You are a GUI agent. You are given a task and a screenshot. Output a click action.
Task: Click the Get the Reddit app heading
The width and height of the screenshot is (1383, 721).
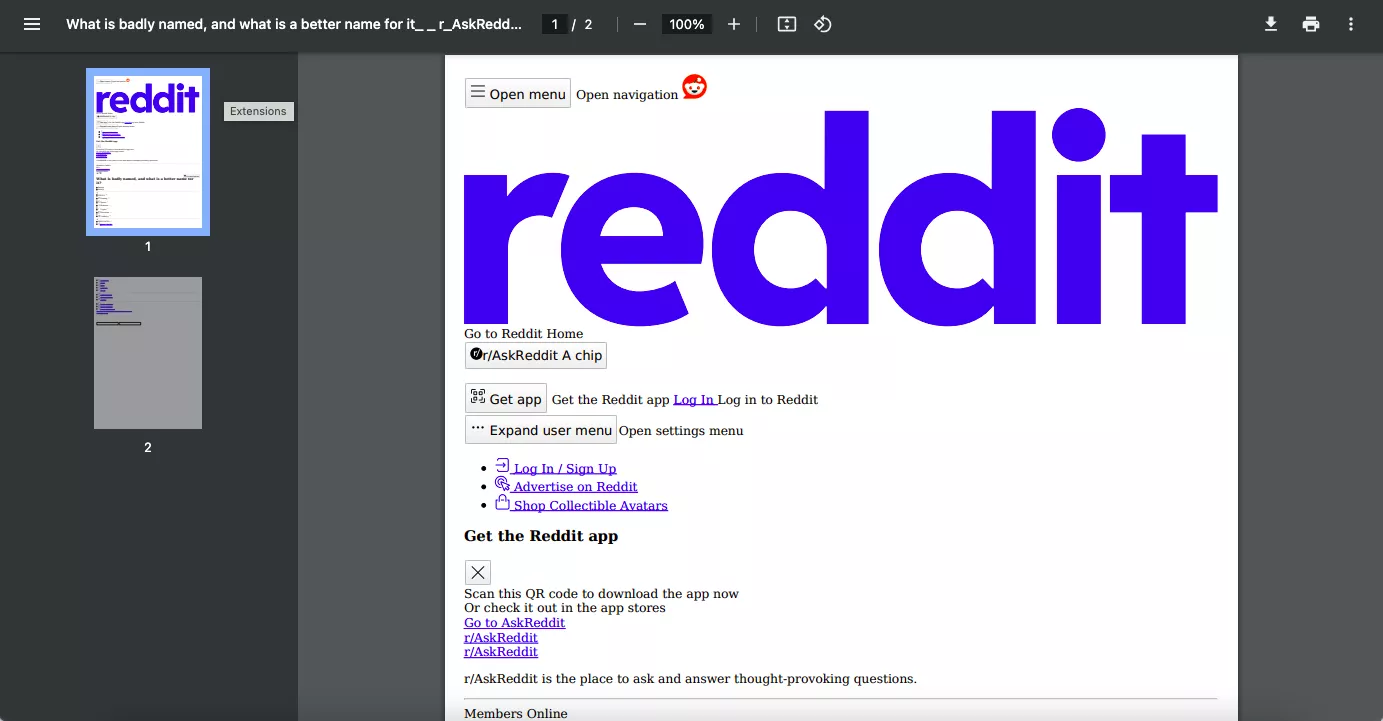[541, 536]
